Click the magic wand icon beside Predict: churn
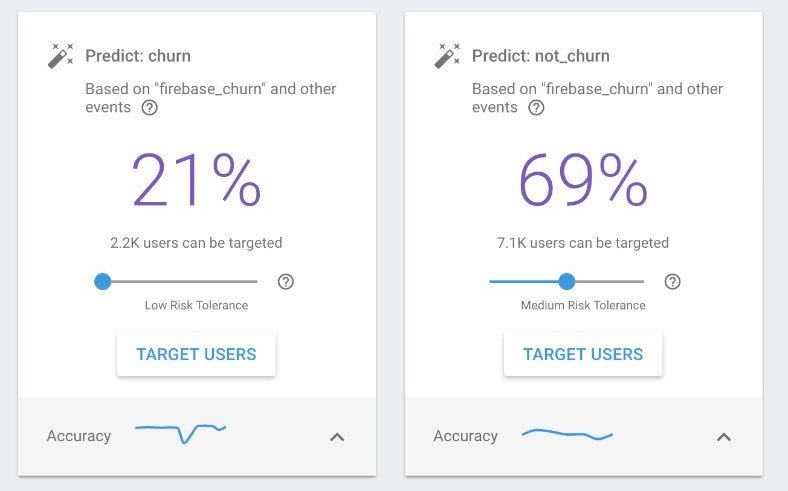 [x=60, y=56]
